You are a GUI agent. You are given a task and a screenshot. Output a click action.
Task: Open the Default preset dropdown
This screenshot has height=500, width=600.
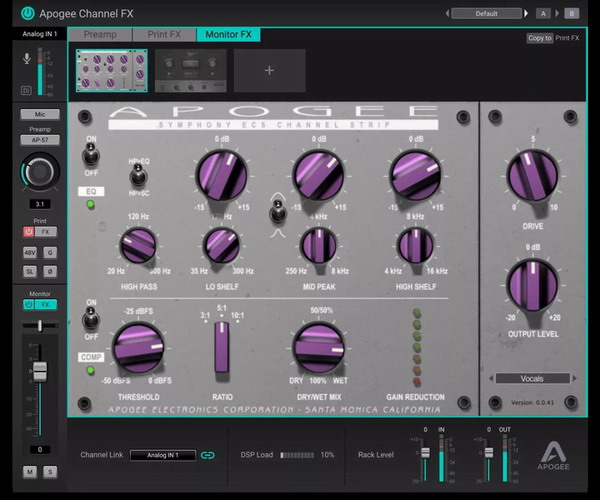pos(487,13)
